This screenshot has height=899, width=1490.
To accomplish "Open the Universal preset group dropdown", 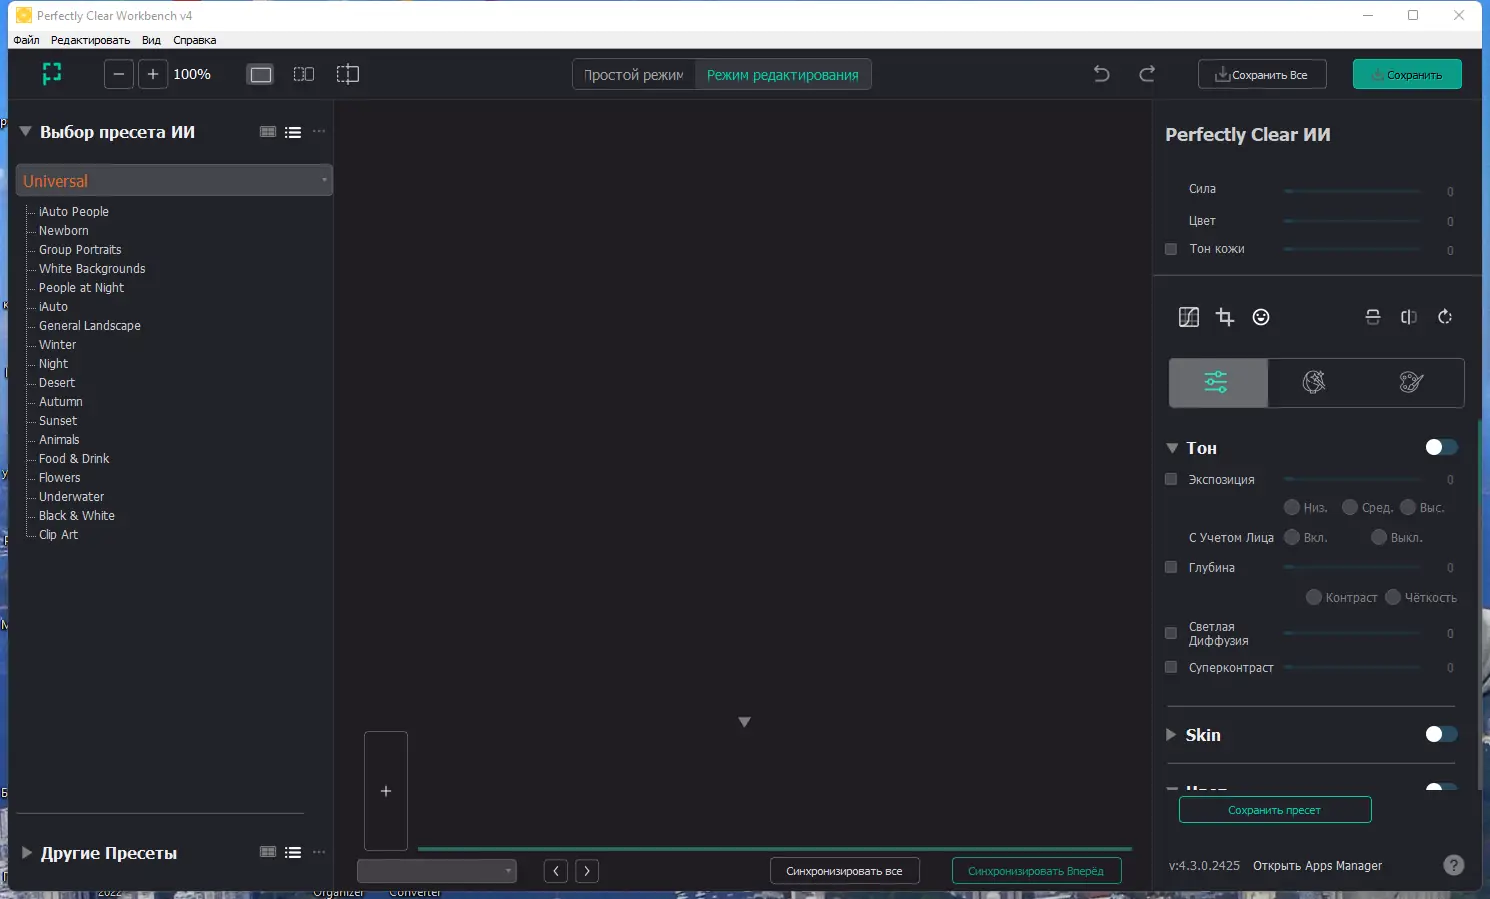I will tap(174, 181).
